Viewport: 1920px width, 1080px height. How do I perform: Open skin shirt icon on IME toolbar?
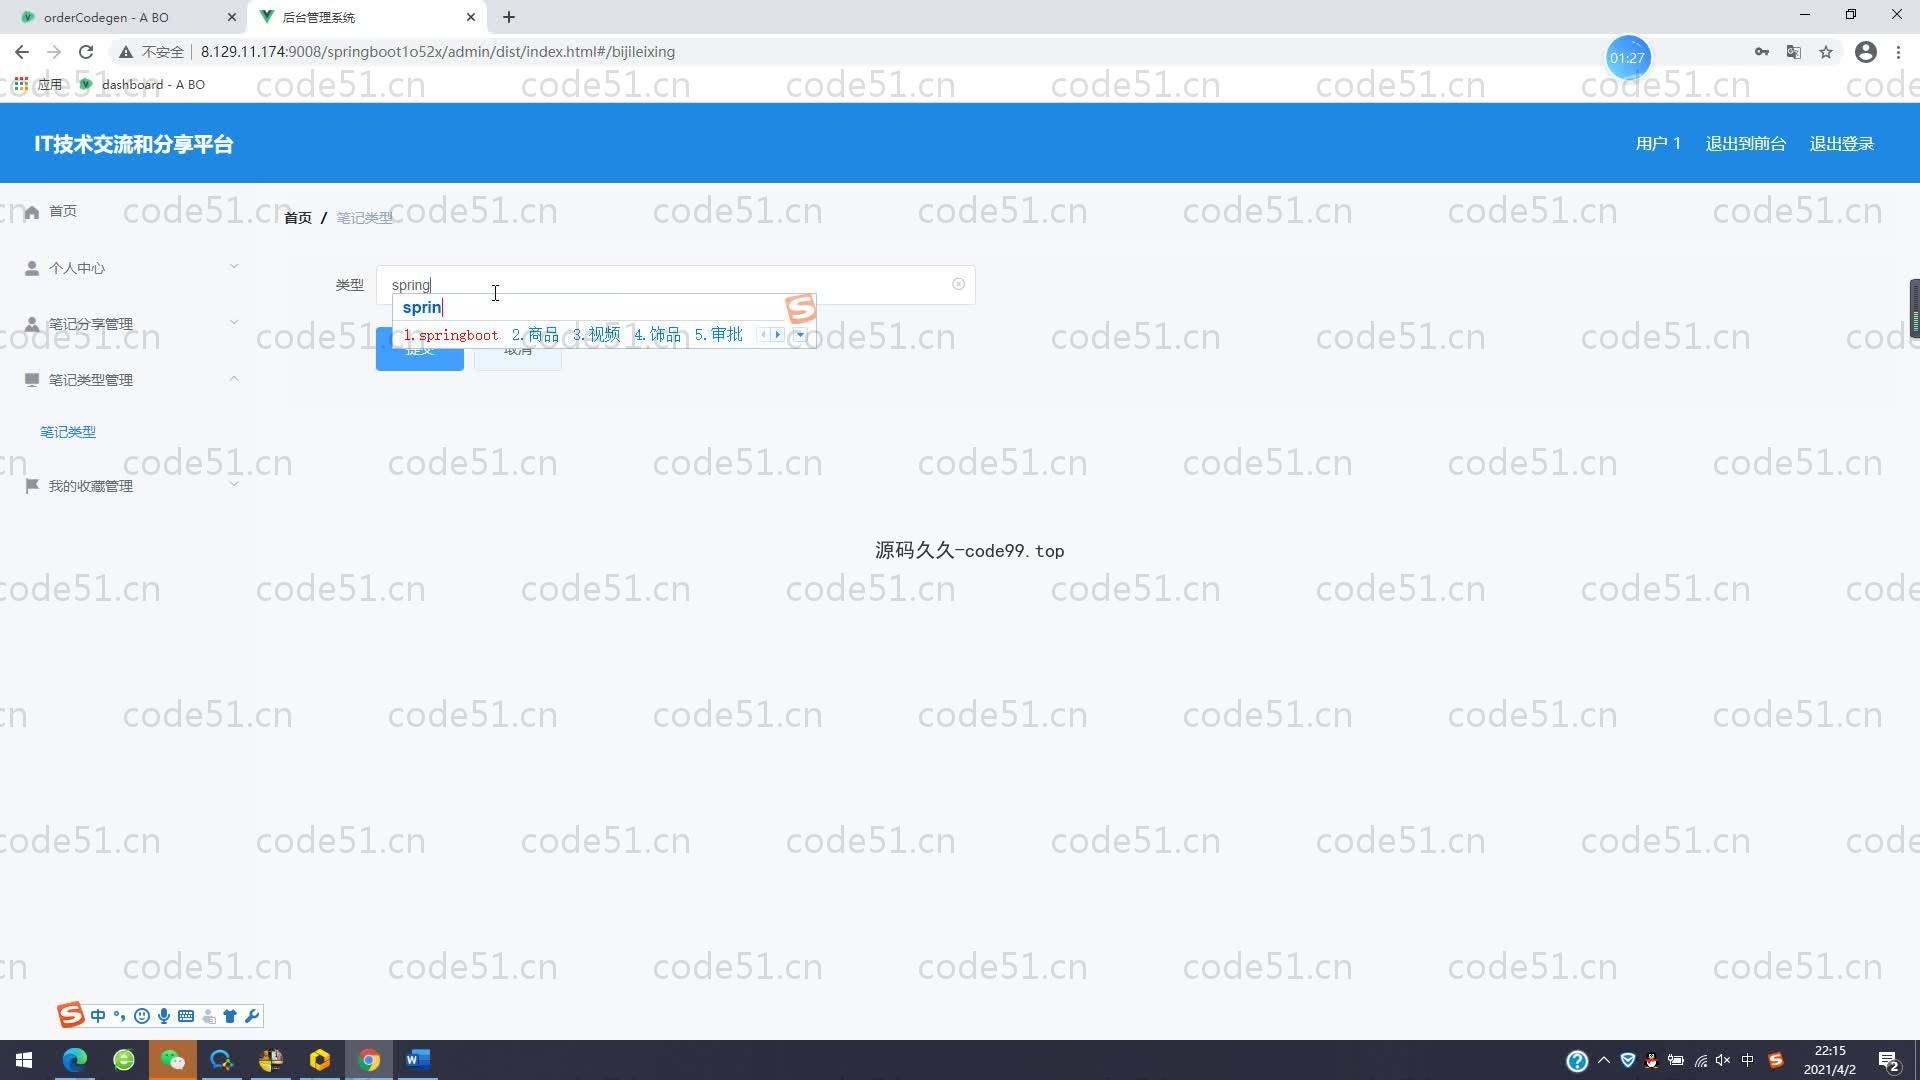(x=230, y=1016)
